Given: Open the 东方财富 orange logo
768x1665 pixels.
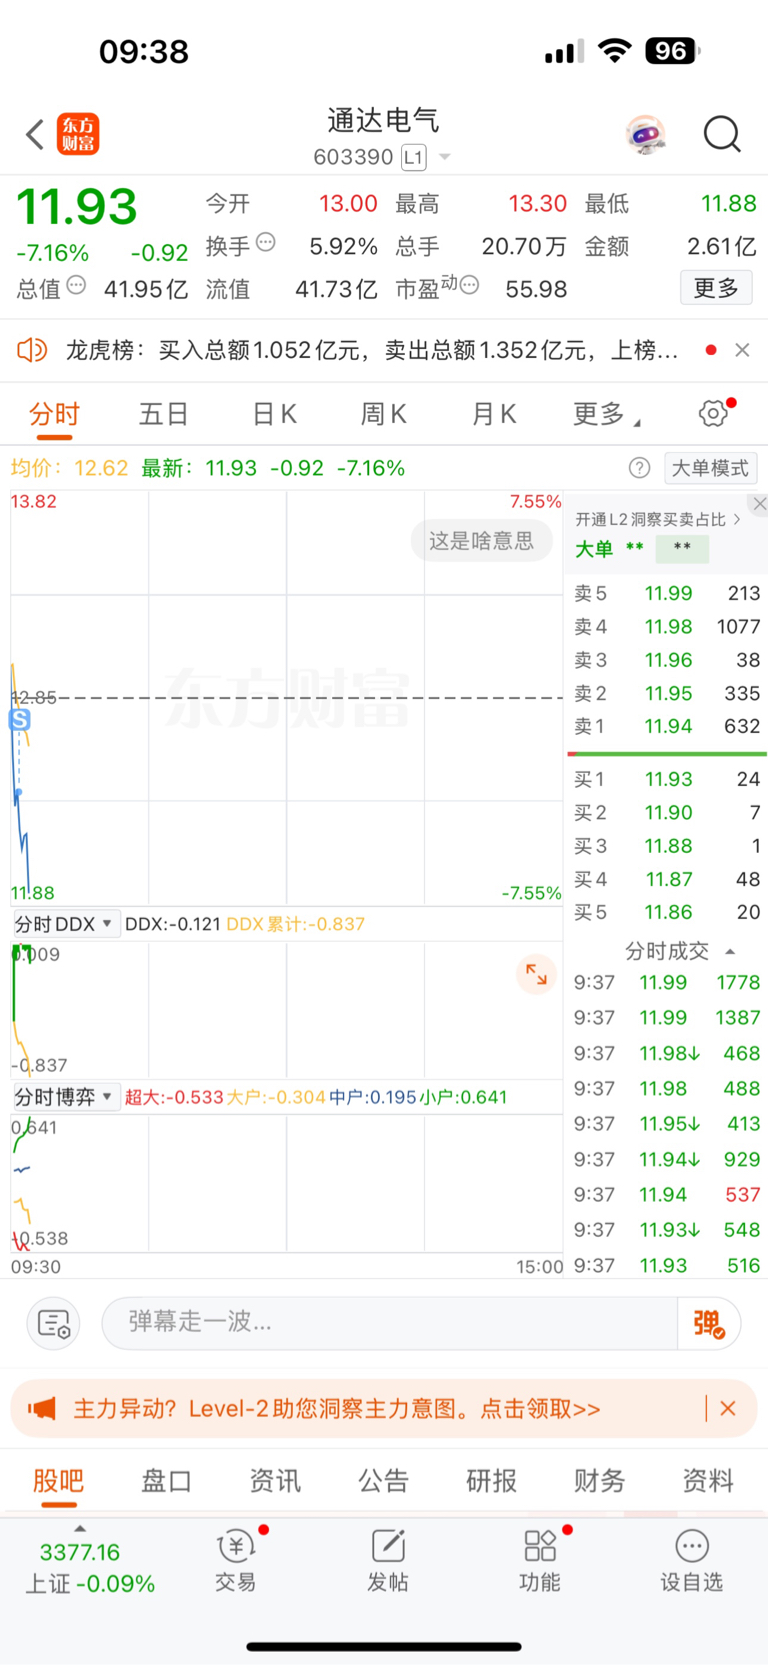Looking at the screenshot, I should (78, 134).
